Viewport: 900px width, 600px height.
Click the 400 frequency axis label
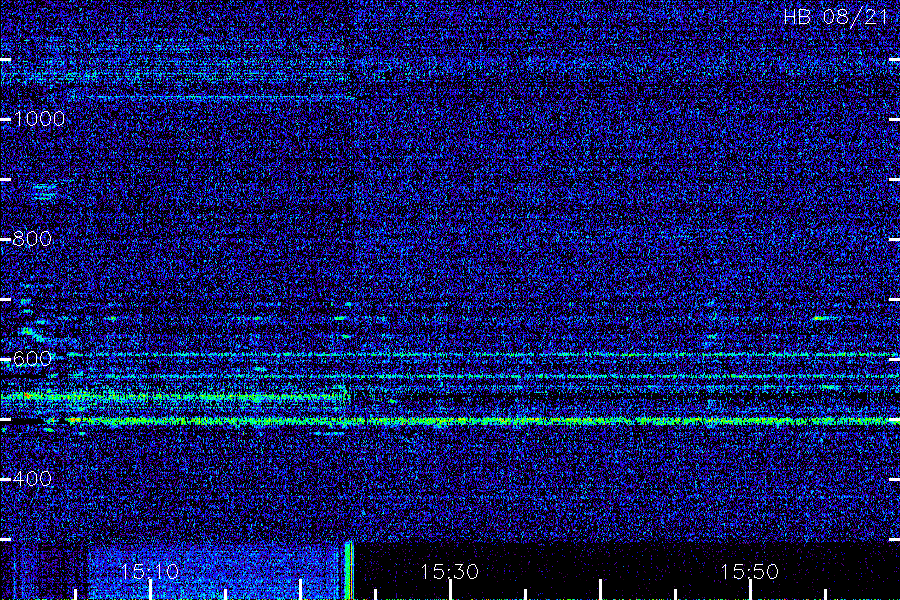tap(32, 478)
